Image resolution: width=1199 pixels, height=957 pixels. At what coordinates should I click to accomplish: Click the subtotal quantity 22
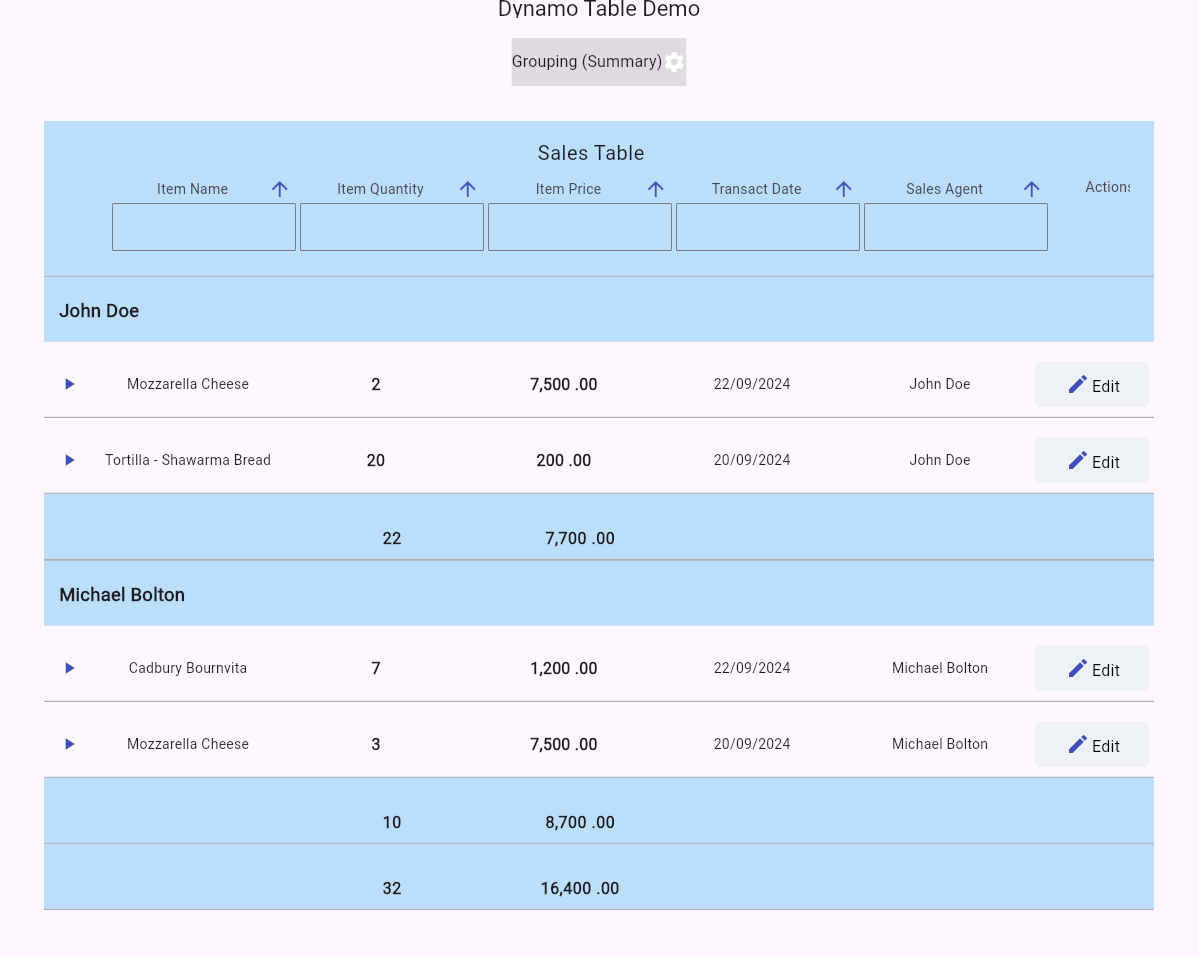(x=392, y=539)
